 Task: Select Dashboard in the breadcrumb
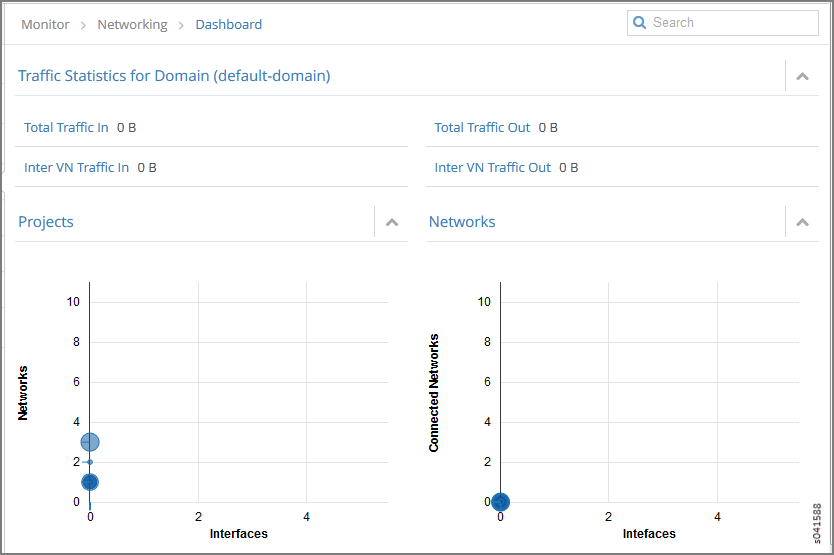(229, 24)
